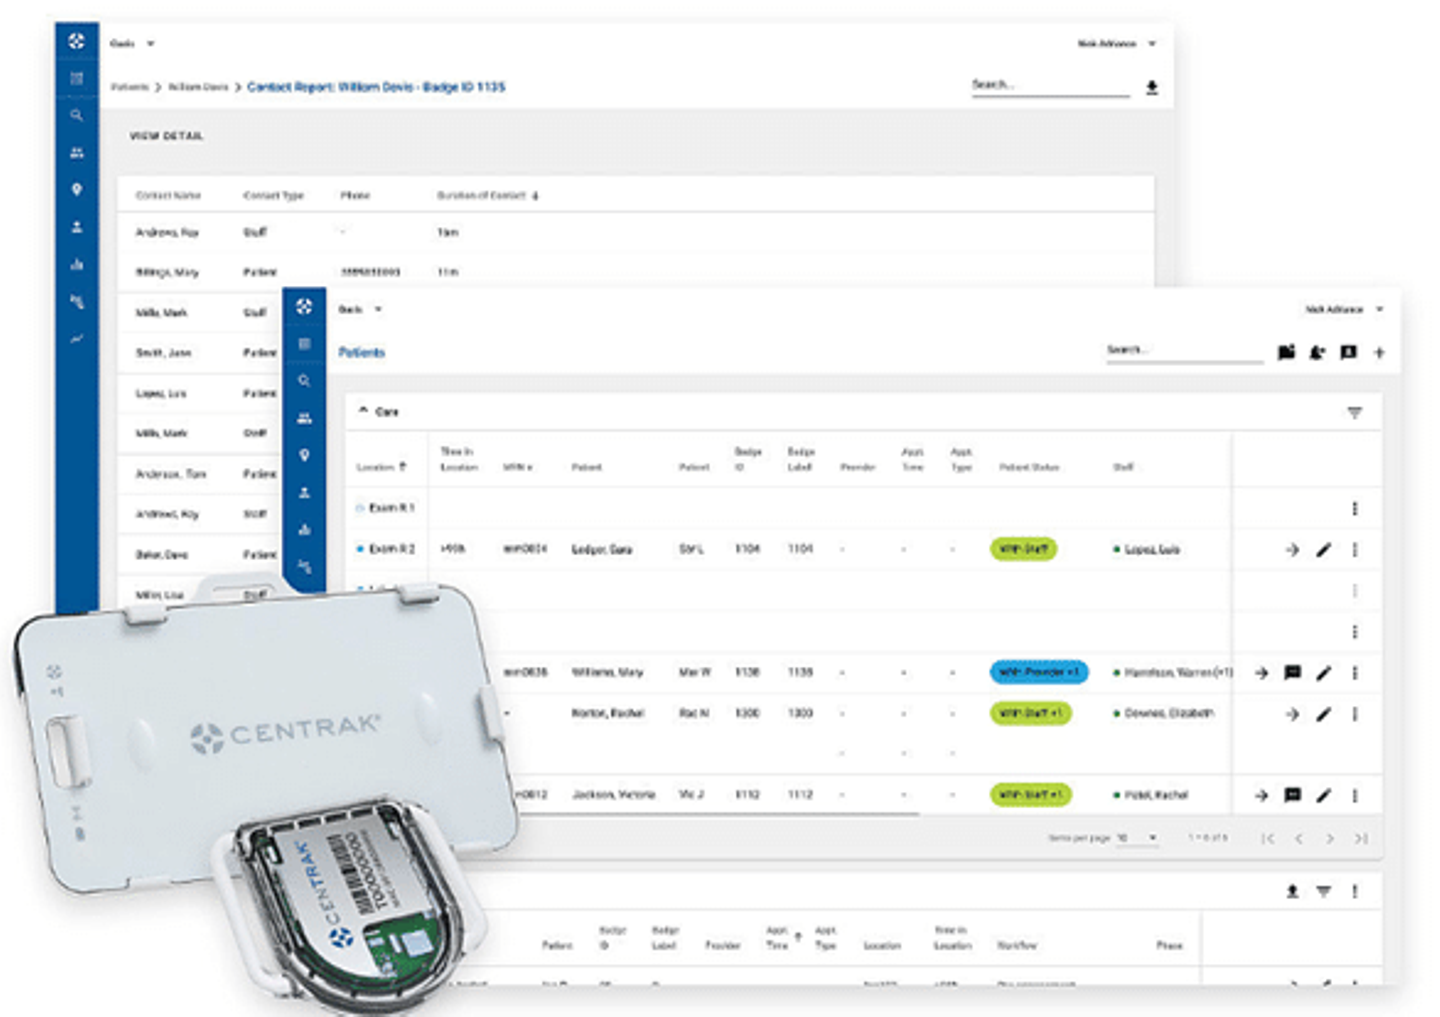
Task: Click the add-person icon beside the Patients search
Action: [x=1317, y=352]
